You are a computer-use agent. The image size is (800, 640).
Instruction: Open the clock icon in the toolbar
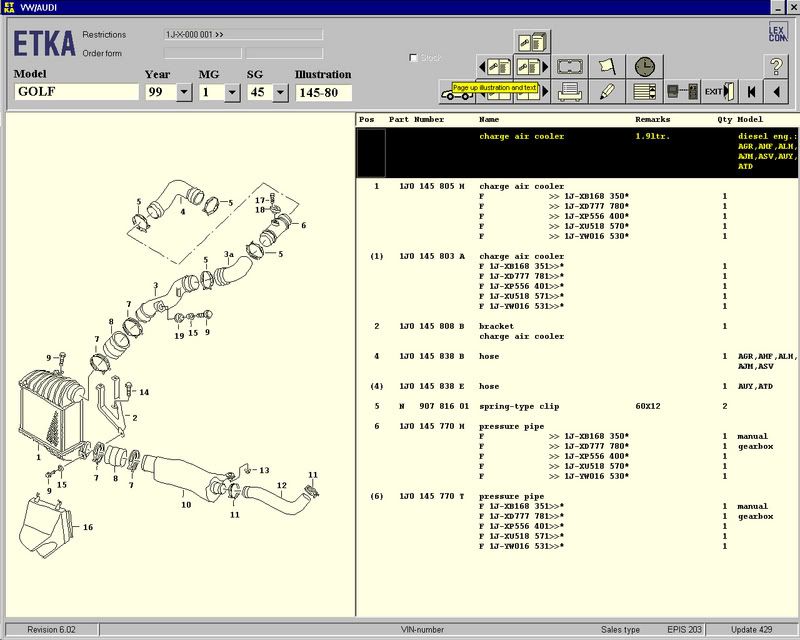(x=644, y=66)
